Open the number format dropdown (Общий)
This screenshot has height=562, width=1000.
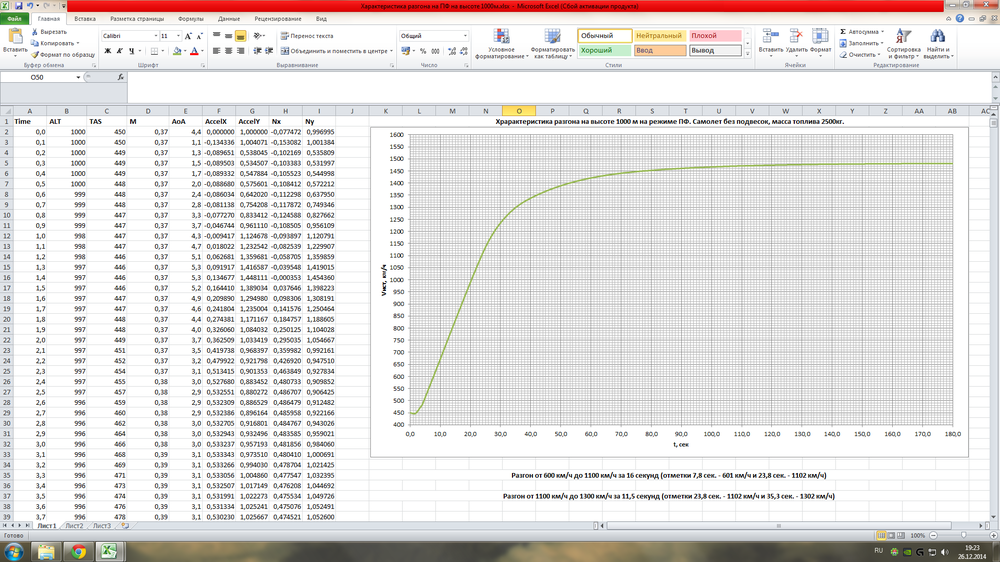point(463,36)
